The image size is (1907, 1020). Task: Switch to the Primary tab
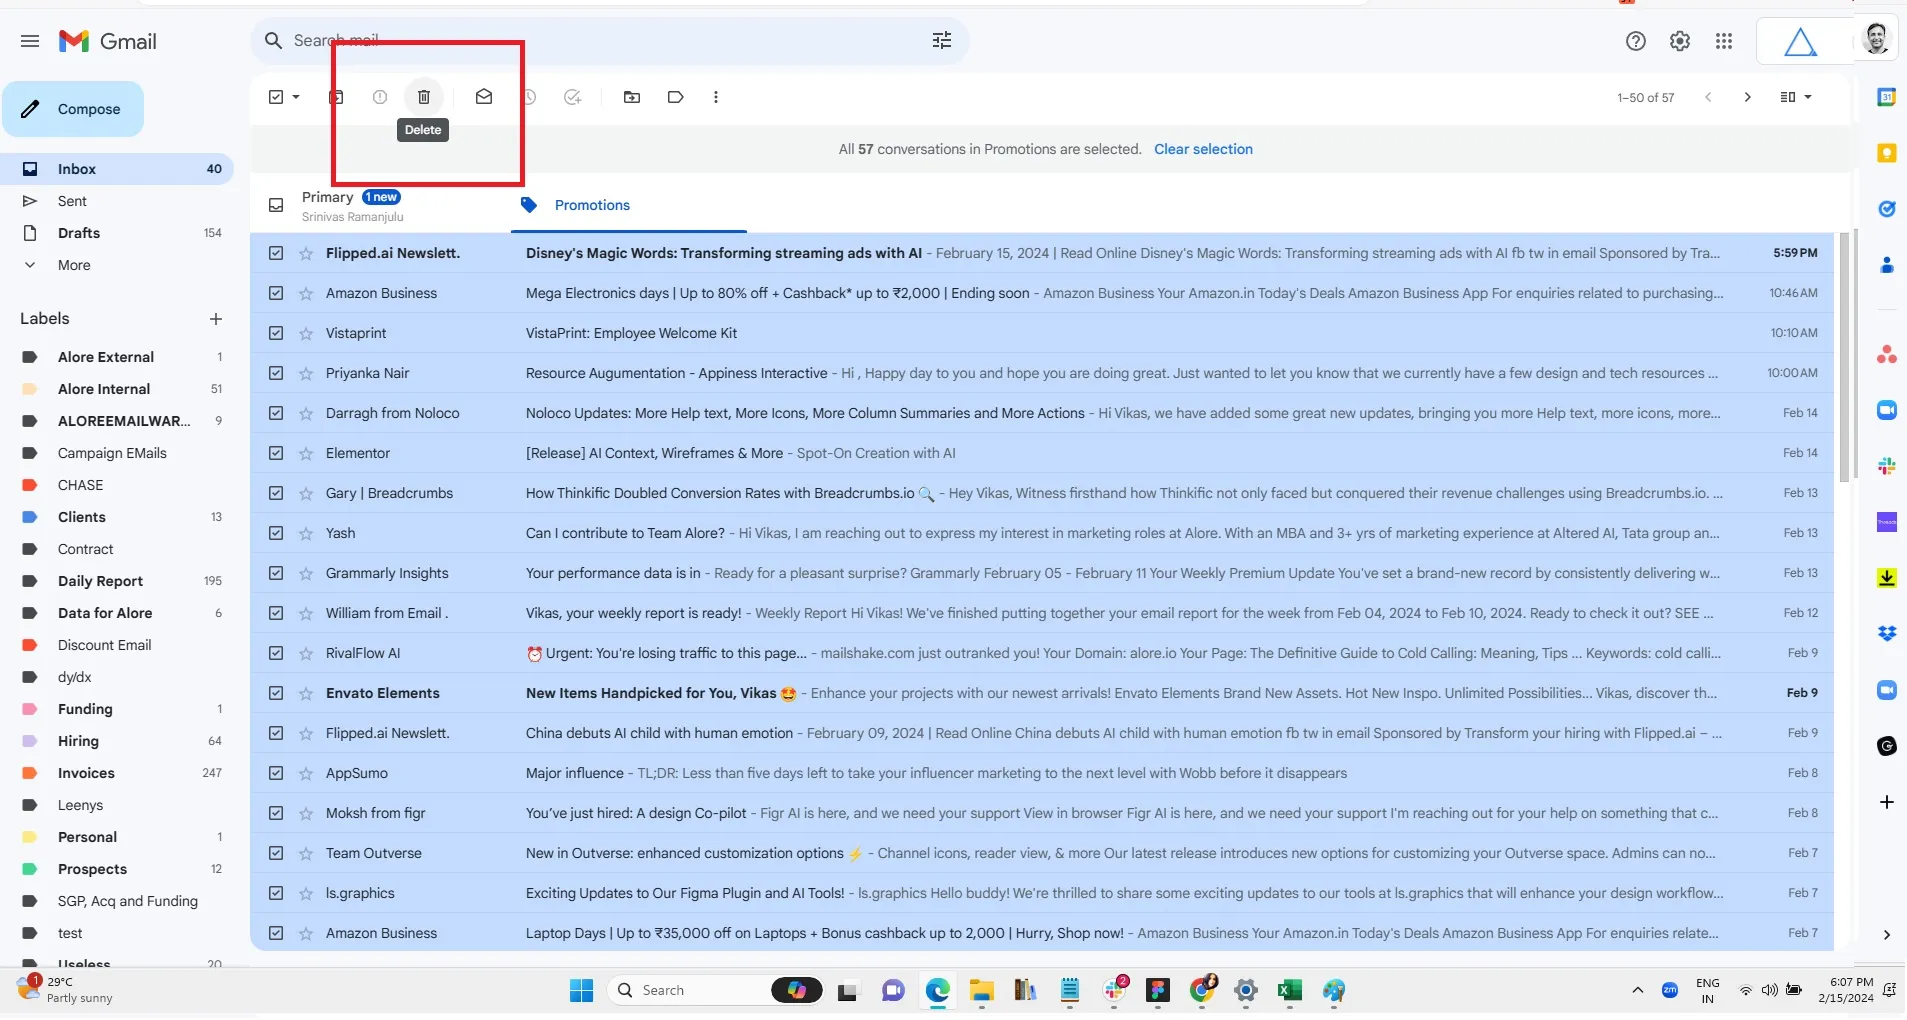(x=380, y=205)
